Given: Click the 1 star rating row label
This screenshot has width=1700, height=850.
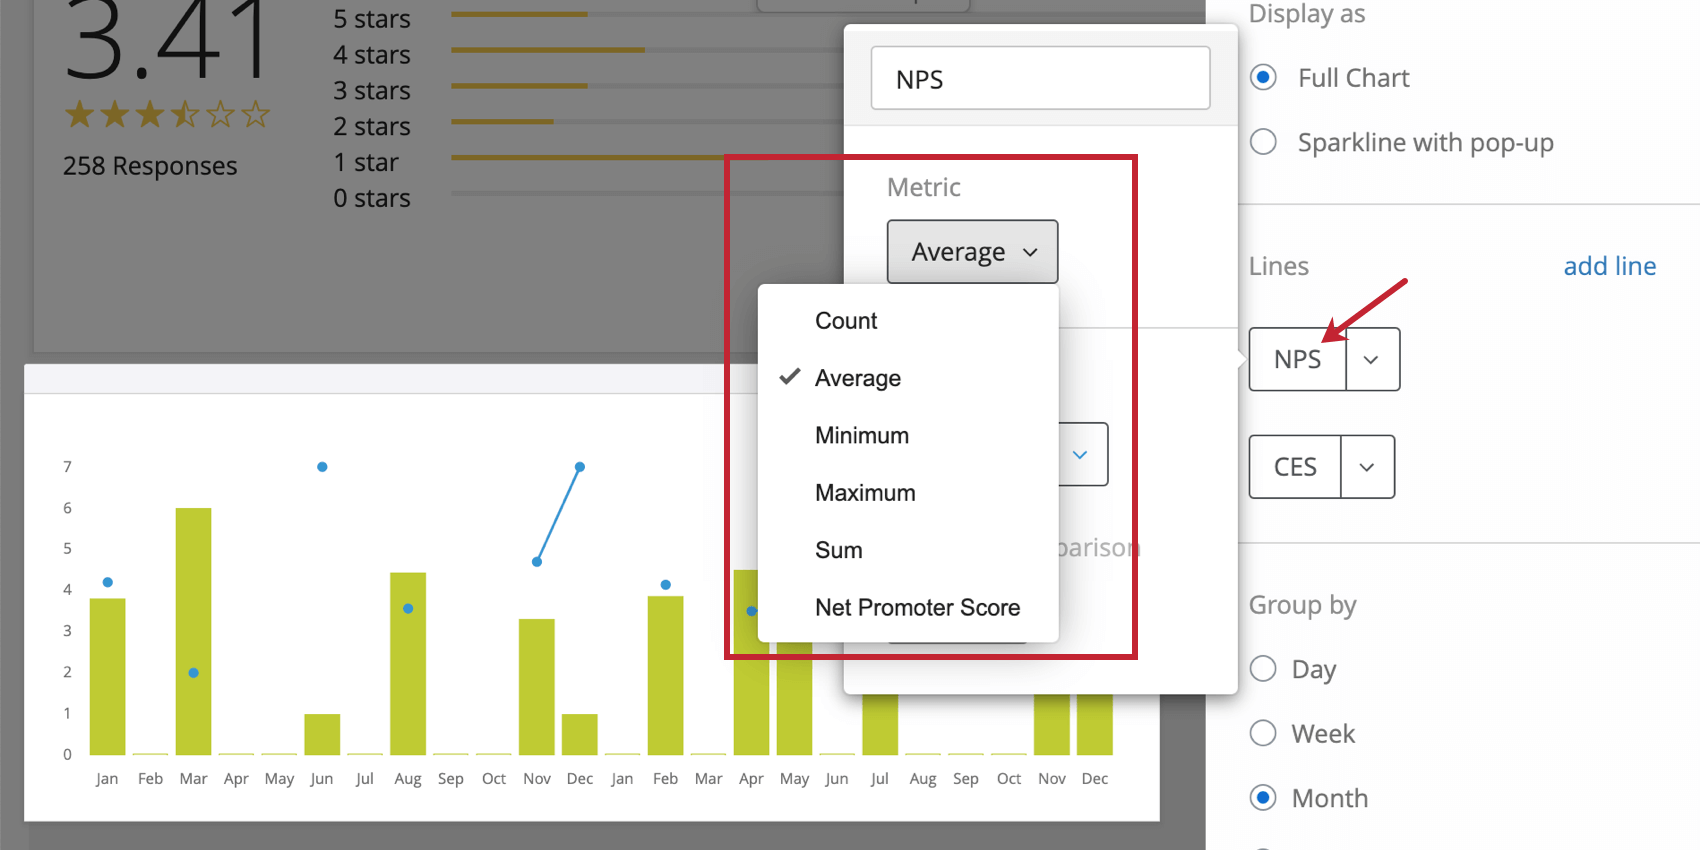Looking at the screenshot, I should (366, 162).
